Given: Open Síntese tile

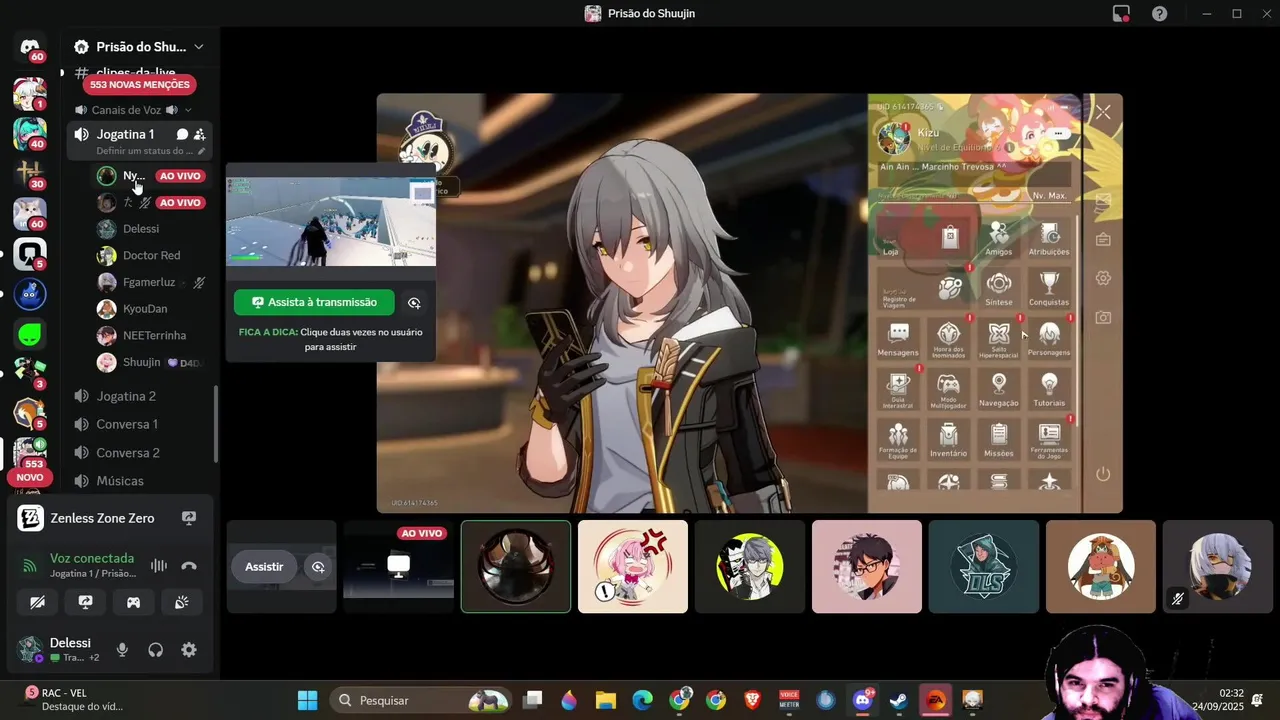Looking at the screenshot, I should [998, 289].
